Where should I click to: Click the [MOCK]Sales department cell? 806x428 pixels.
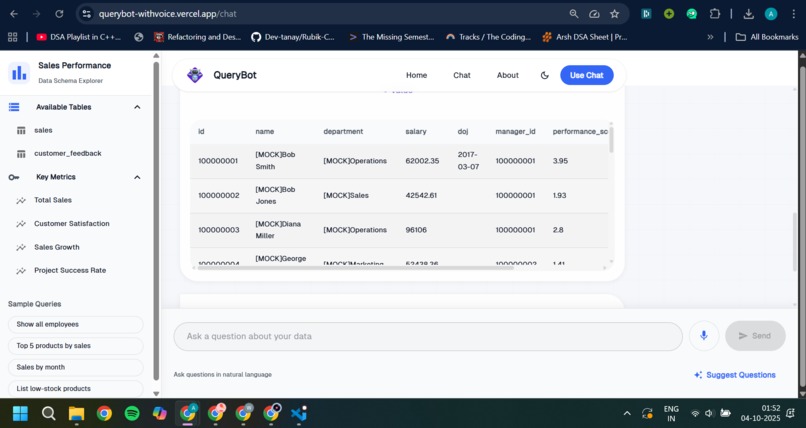point(346,196)
